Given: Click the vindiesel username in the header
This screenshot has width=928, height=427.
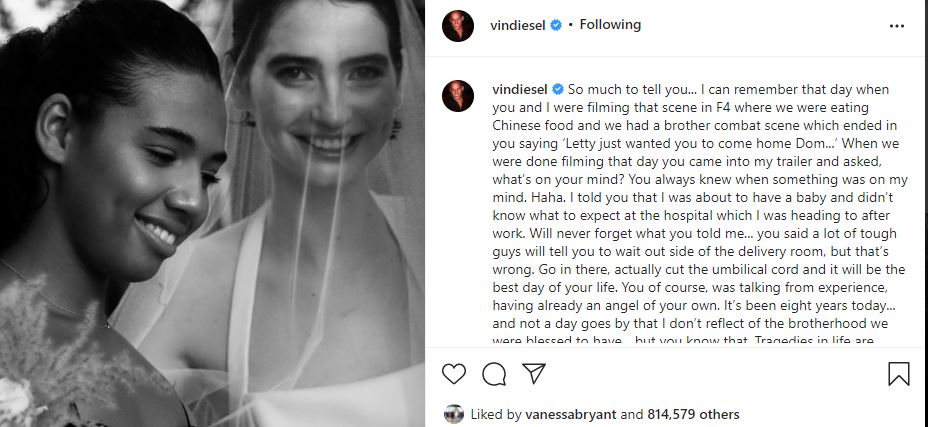Looking at the screenshot, I should 517,25.
